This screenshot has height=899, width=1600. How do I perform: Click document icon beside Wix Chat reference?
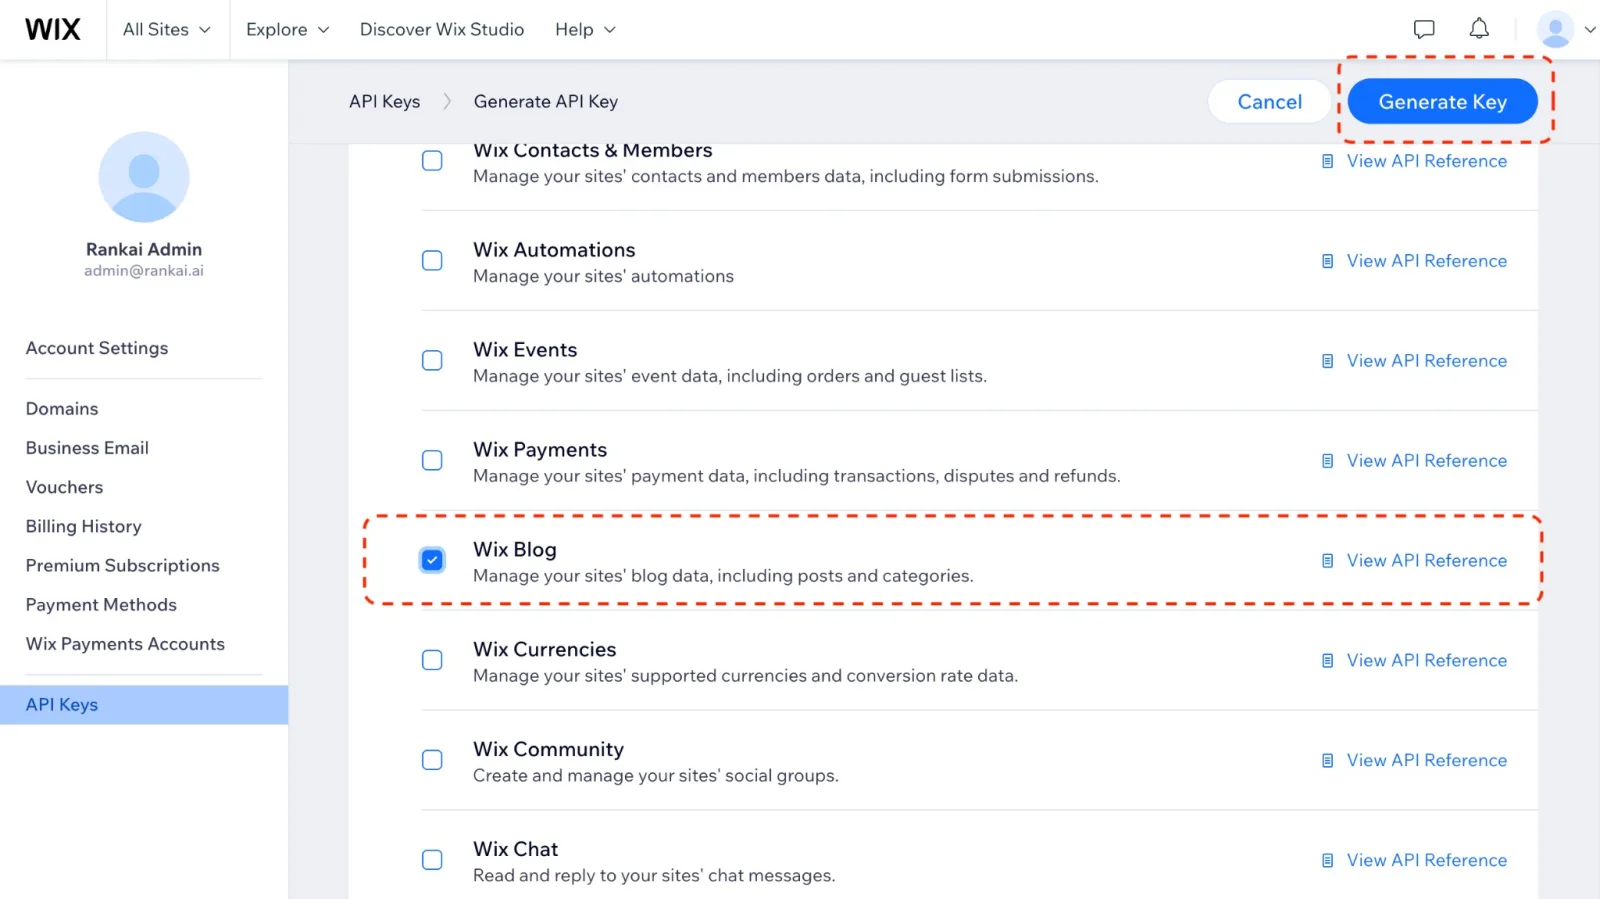click(x=1328, y=861)
